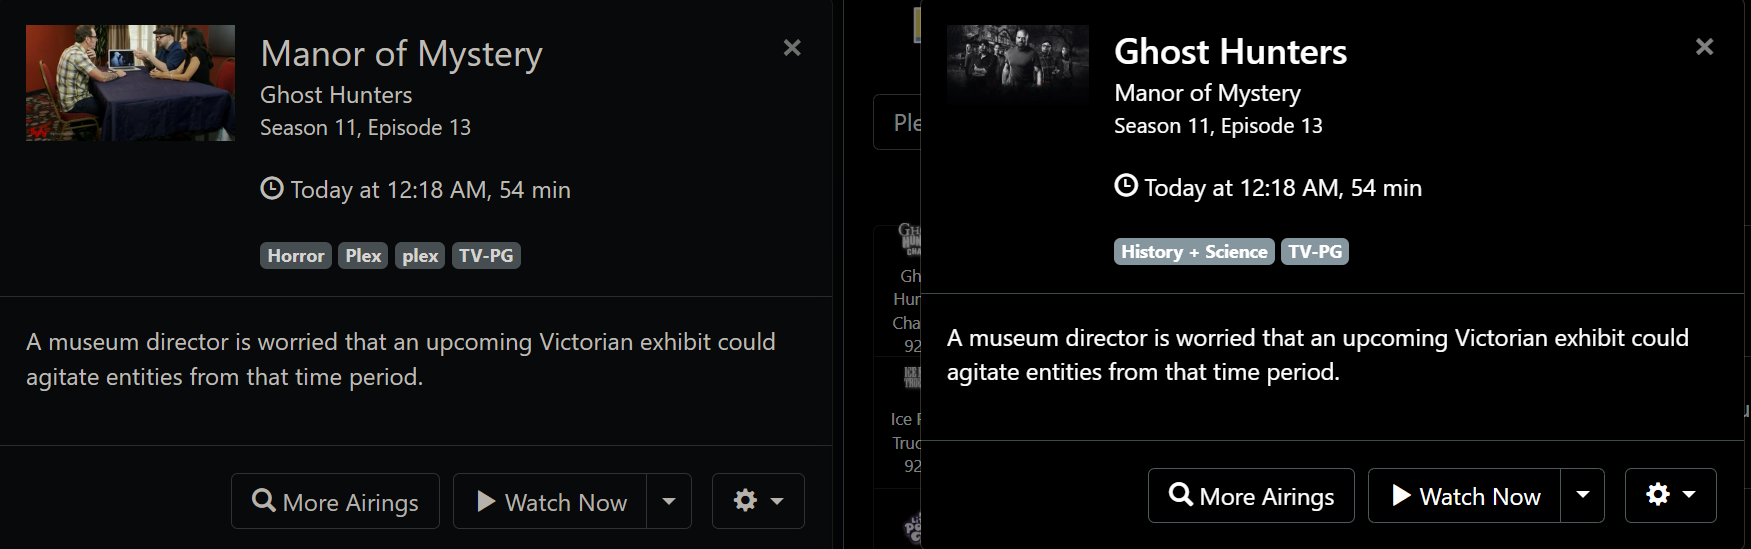
Task: Close the dialog headed Manor of Mystery
Action: (792, 48)
